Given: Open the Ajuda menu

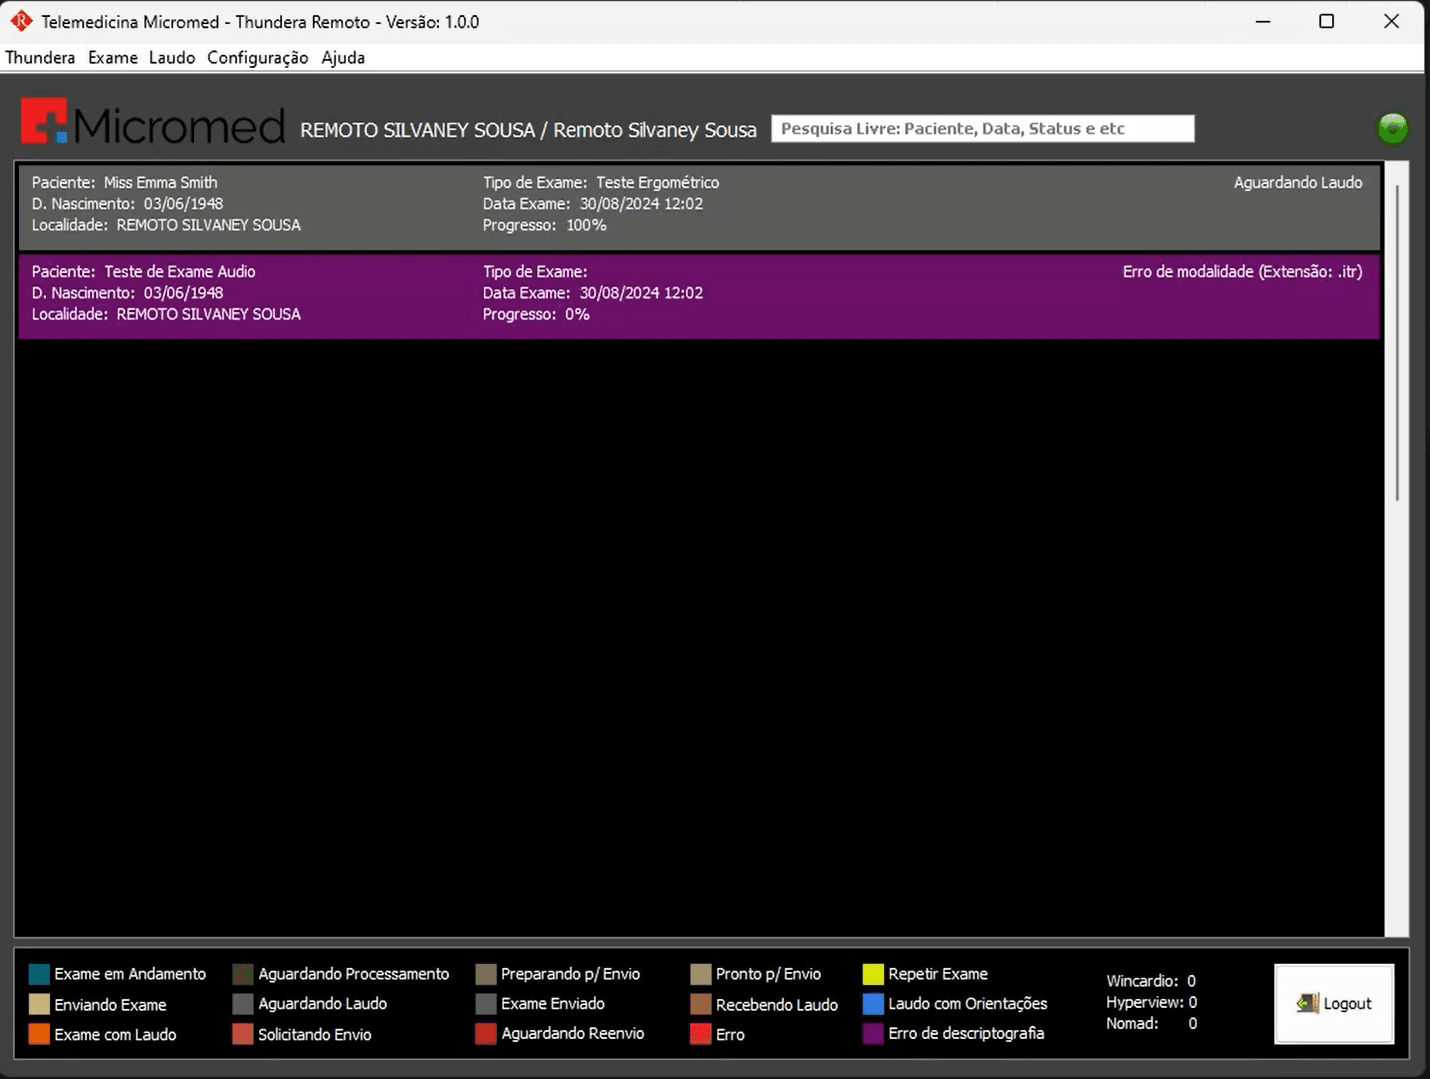Looking at the screenshot, I should pyautogui.click(x=343, y=58).
